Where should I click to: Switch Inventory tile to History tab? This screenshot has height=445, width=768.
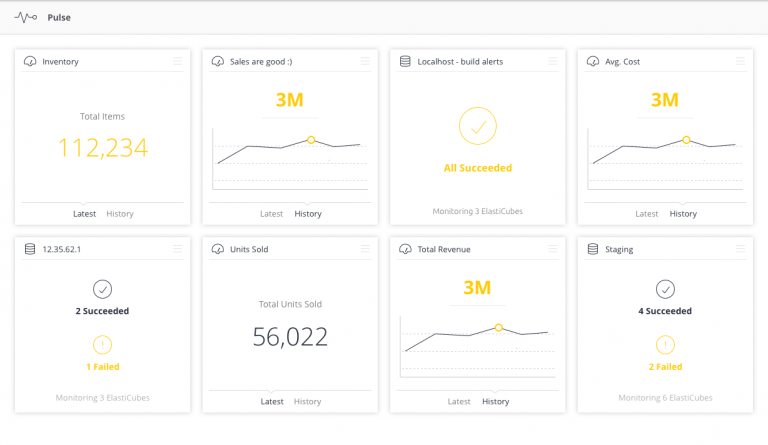(x=120, y=214)
